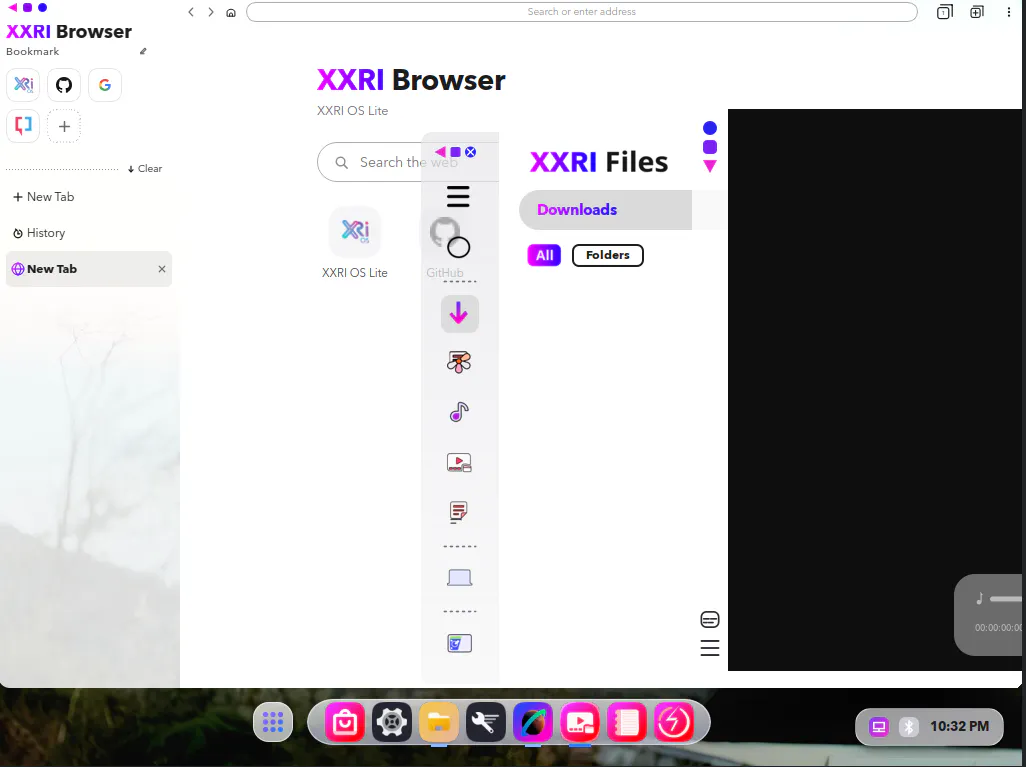Click blue circle Files window control
The width and height of the screenshot is (1026, 767).
point(710,128)
